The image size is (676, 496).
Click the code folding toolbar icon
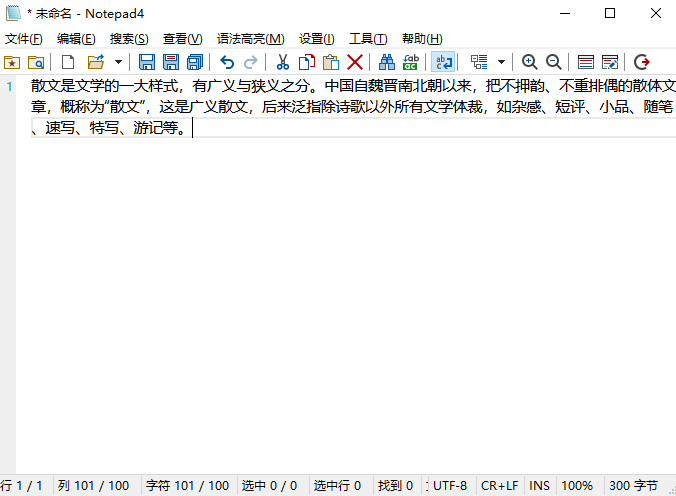479,63
